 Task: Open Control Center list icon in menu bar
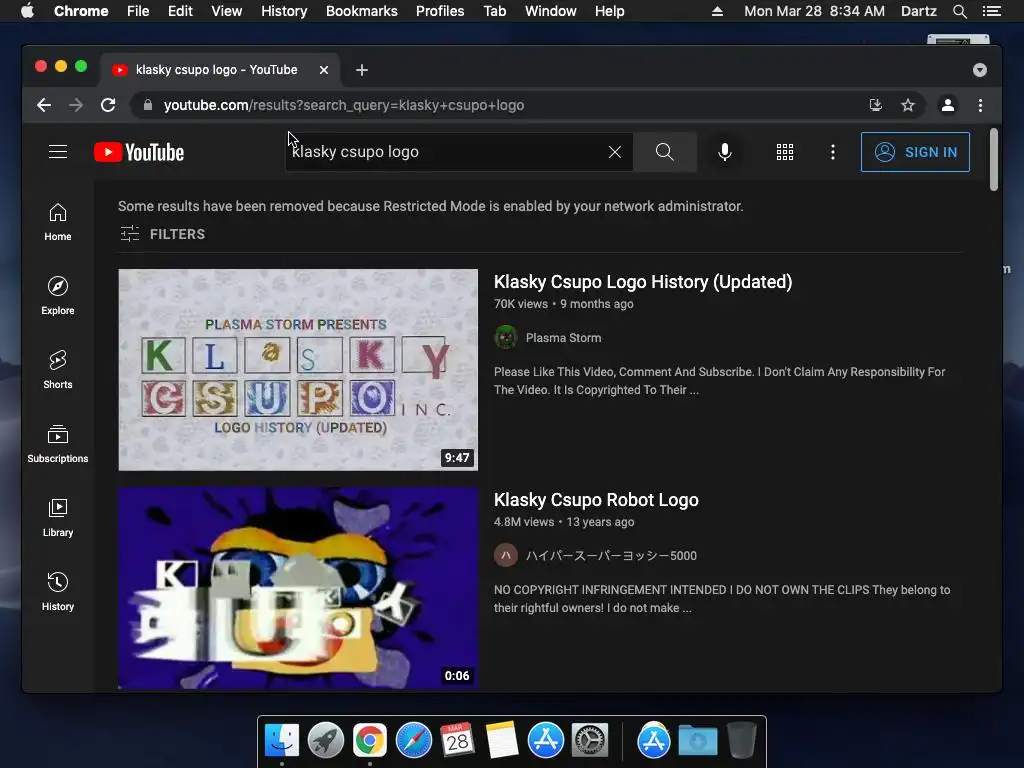(x=991, y=11)
